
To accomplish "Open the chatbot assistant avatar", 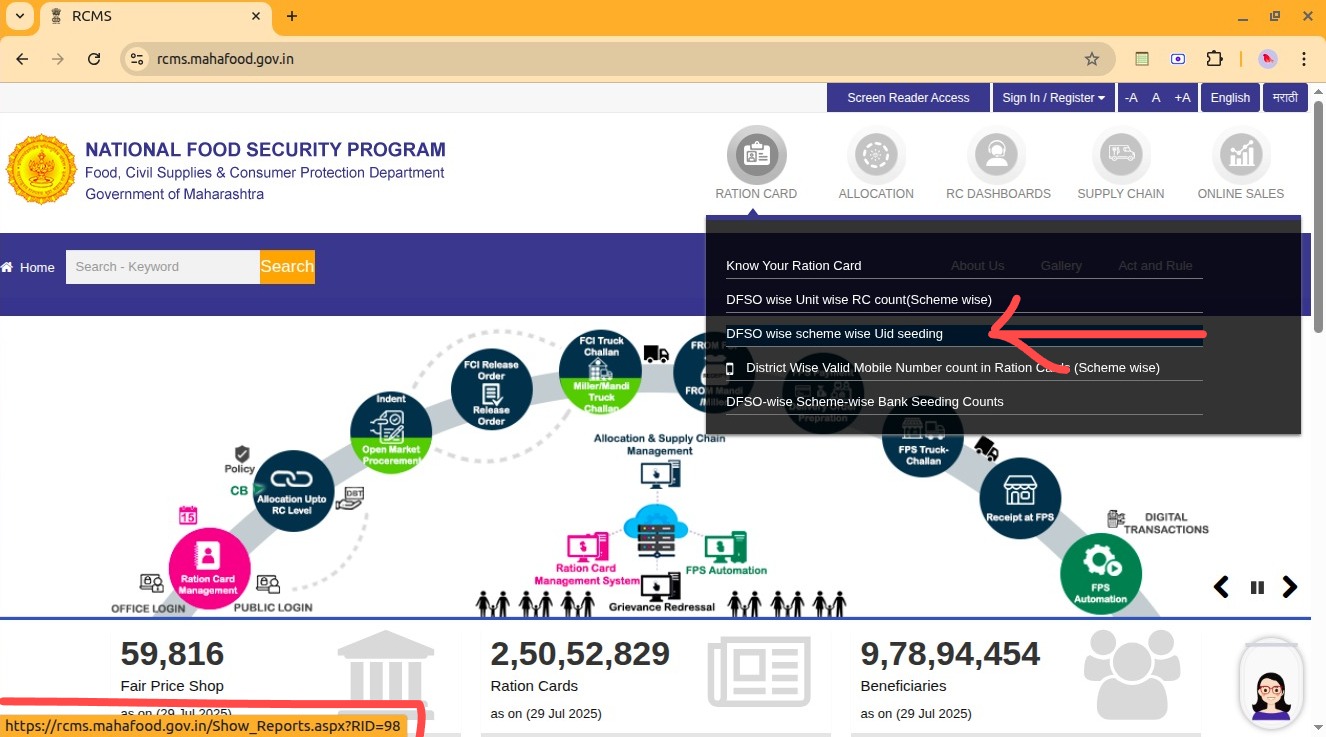I will [1271, 686].
